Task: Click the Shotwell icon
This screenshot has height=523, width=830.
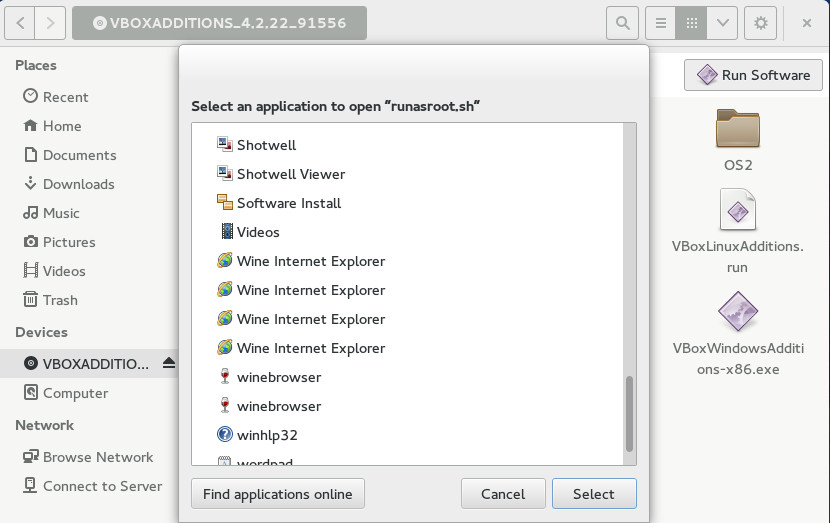Action: tap(224, 144)
